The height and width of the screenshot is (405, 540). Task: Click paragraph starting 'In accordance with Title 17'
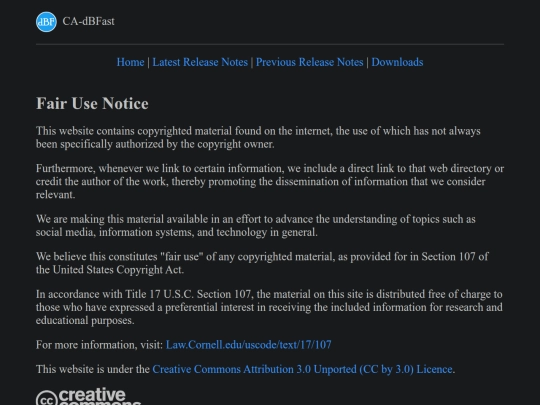click(x=269, y=307)
